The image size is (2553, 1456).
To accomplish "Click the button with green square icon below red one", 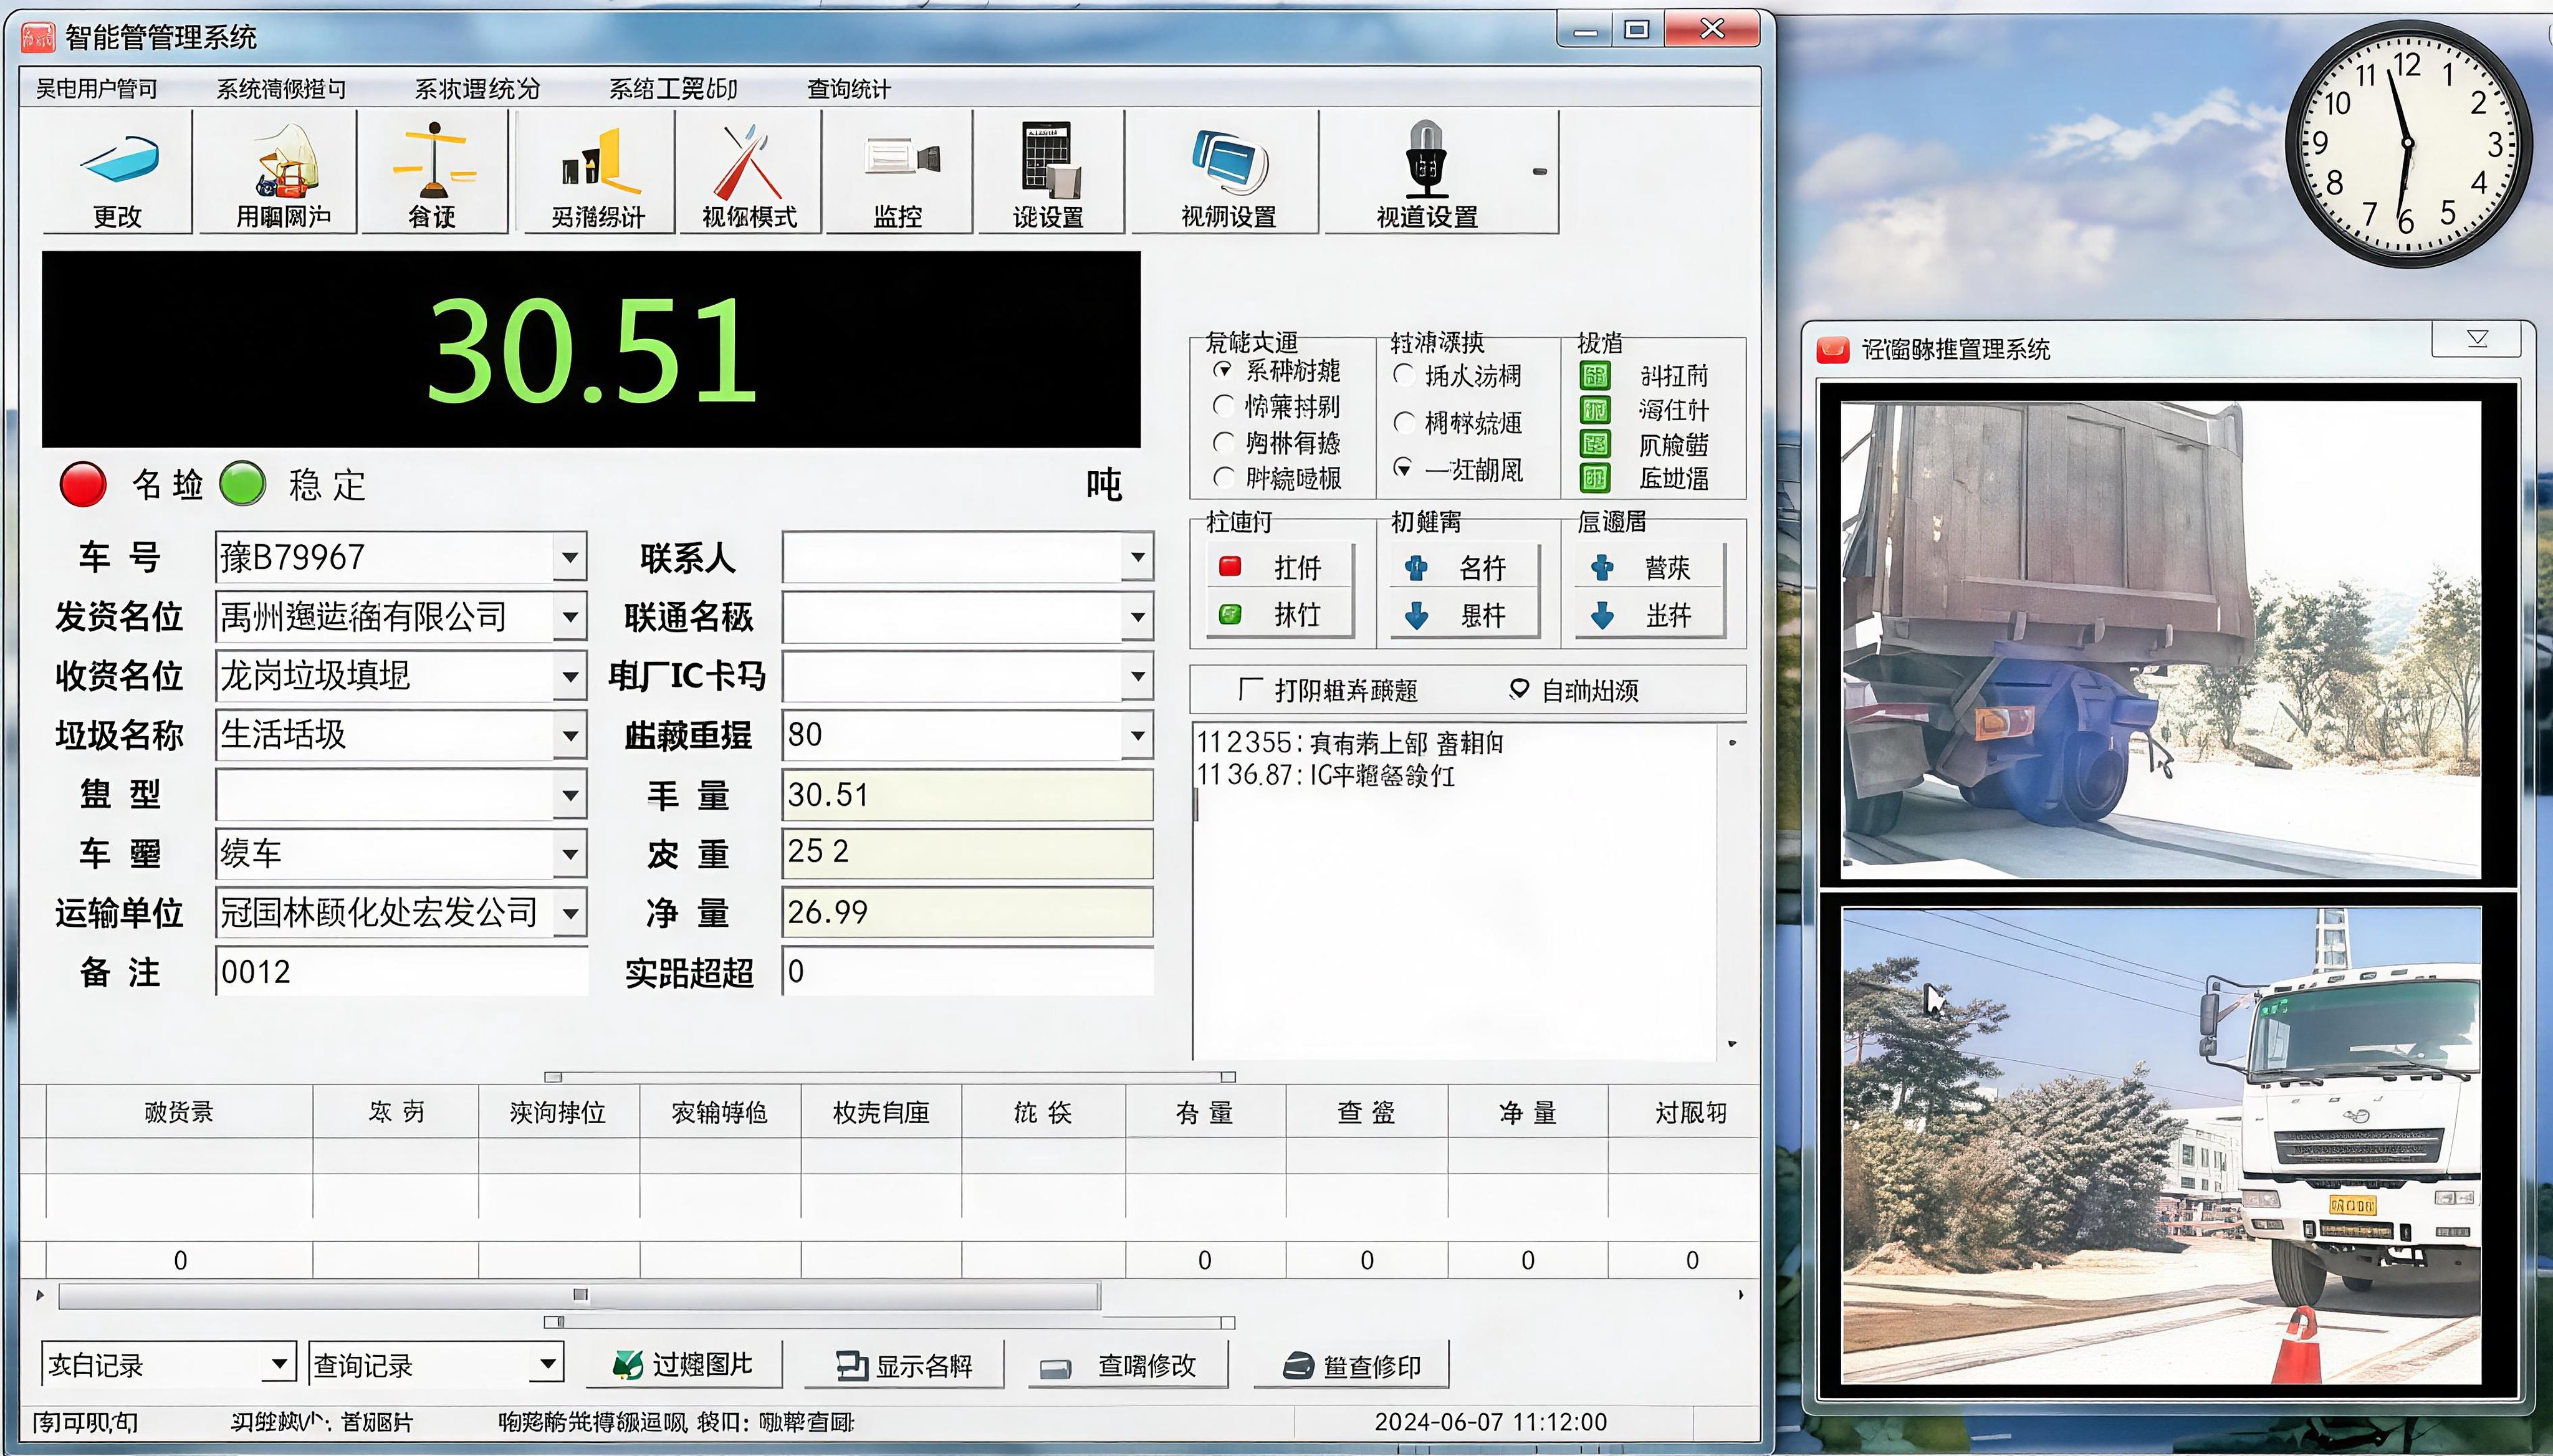I will [1280, 615].
